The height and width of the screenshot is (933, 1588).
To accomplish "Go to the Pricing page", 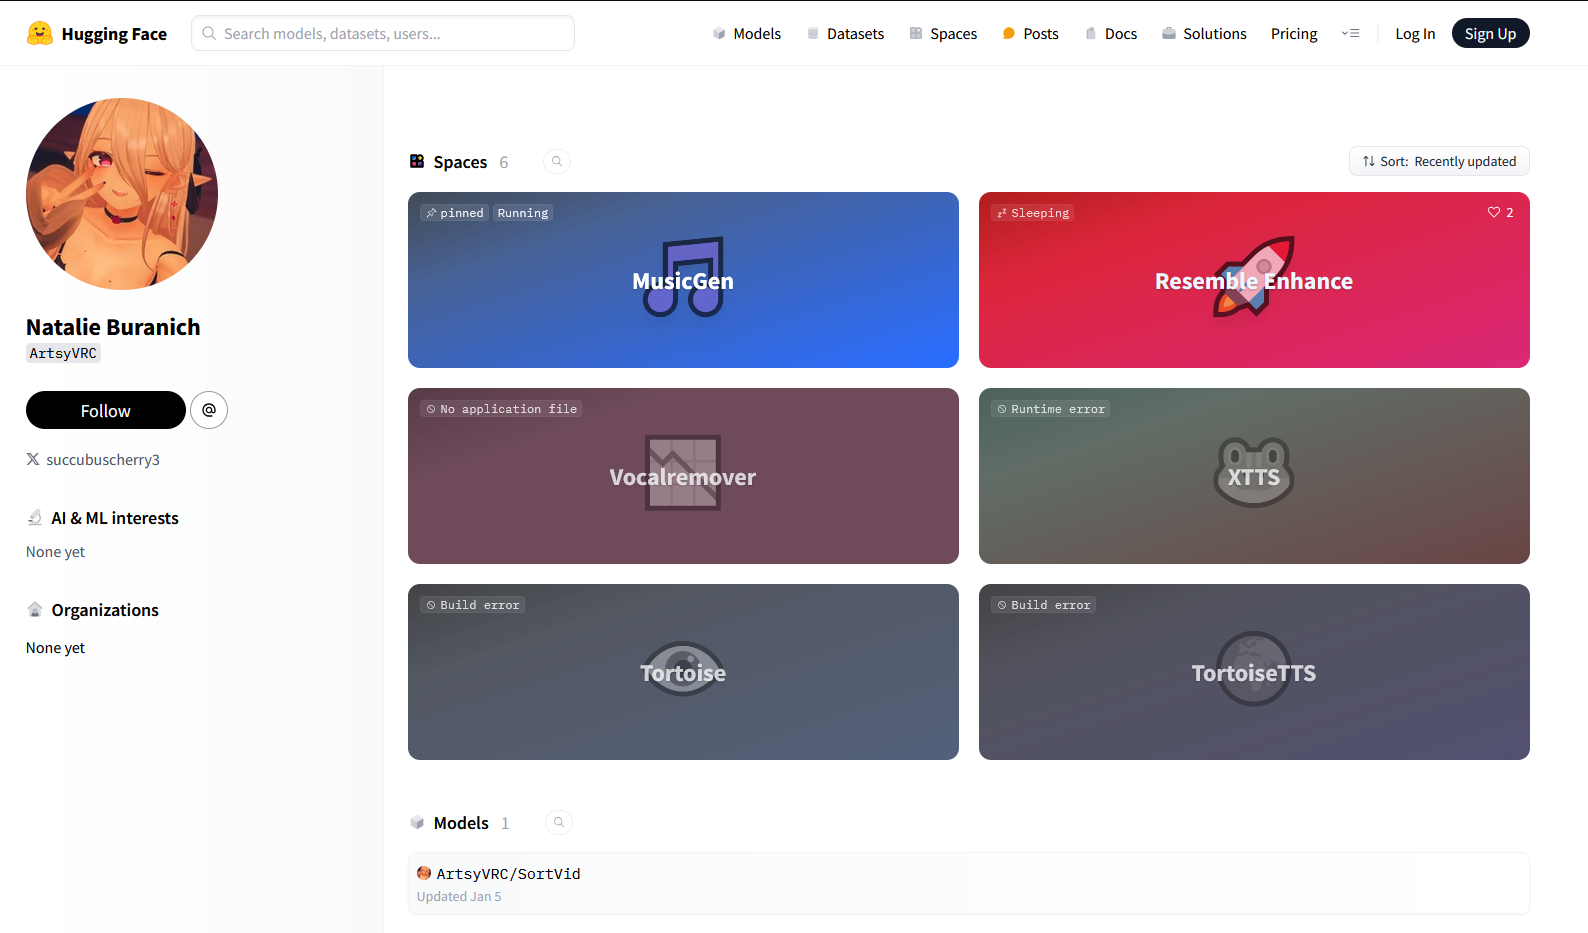I will click(1294, 34).
